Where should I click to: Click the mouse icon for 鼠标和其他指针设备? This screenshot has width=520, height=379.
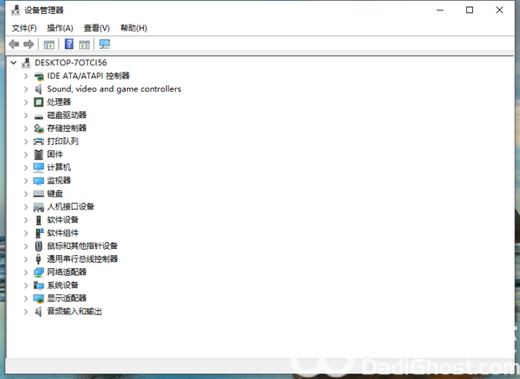coord(39,246)
